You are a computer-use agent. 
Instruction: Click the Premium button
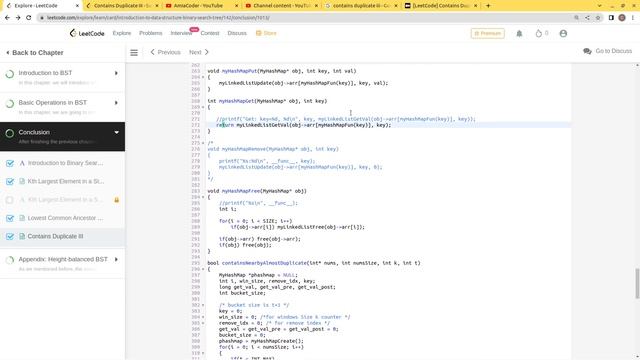tap(488, 33)
